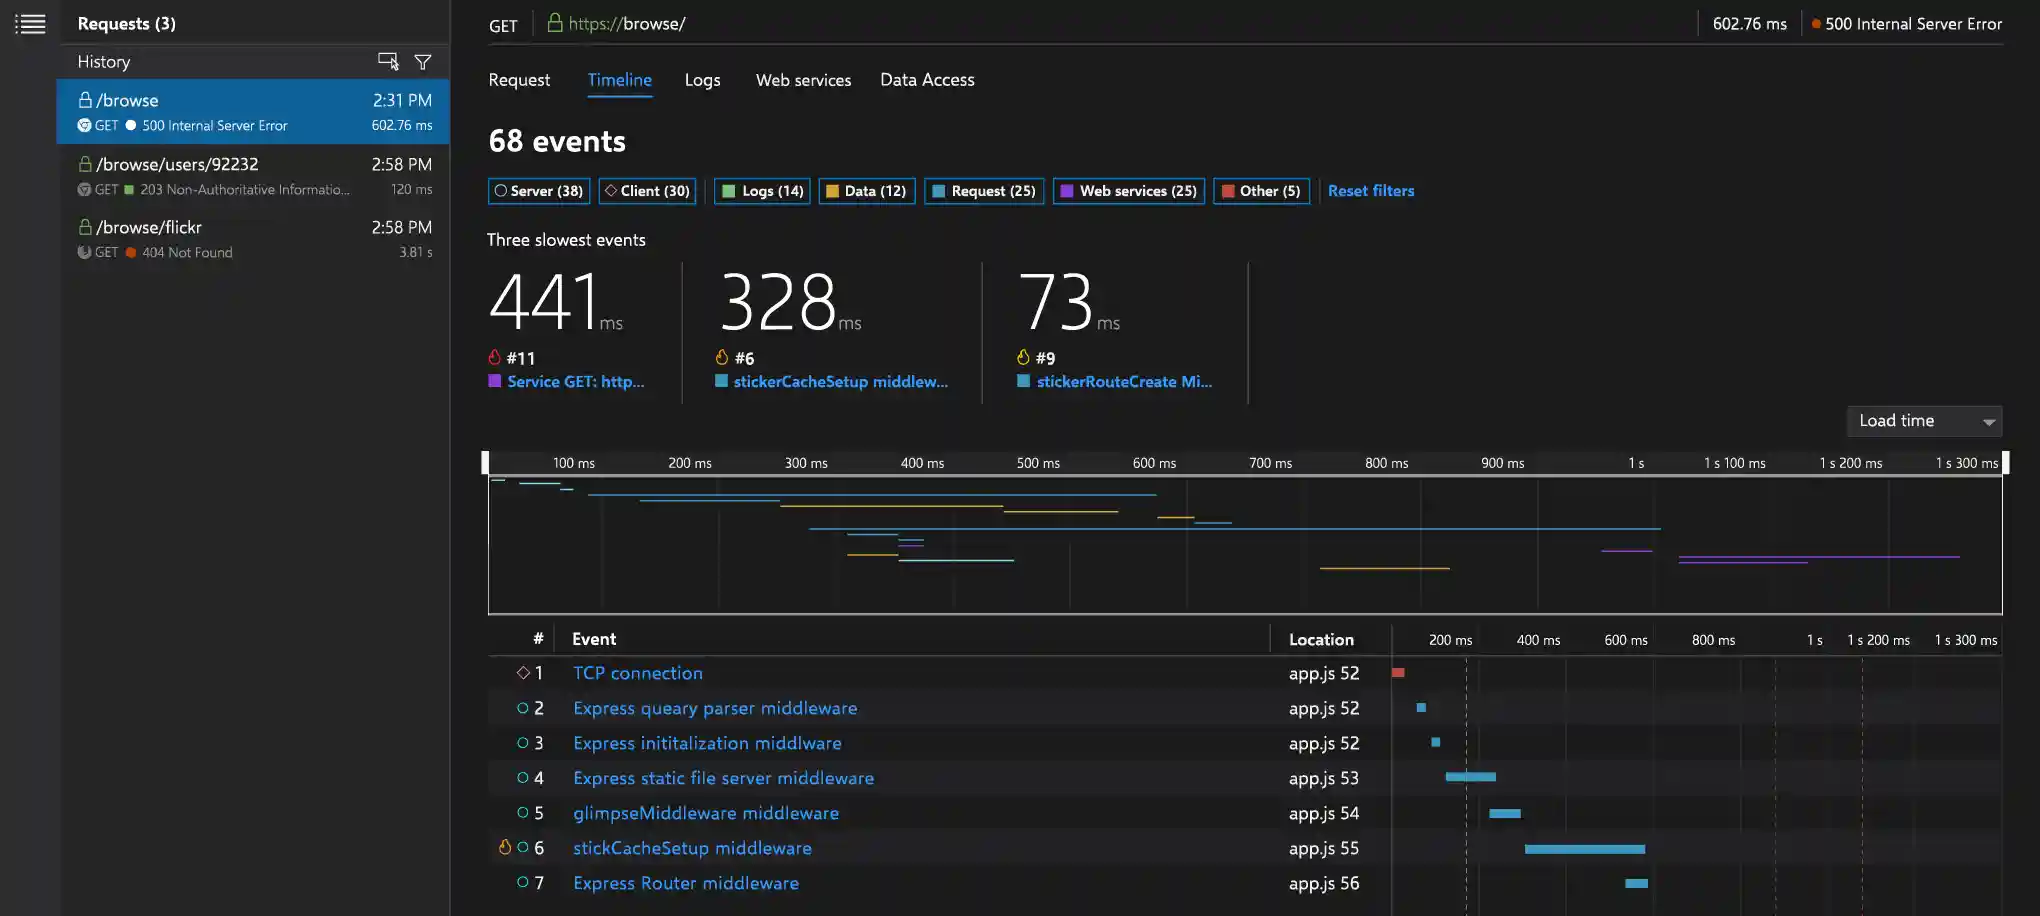
Task: Toggle the Server (38) event filter
Action: 538,190
